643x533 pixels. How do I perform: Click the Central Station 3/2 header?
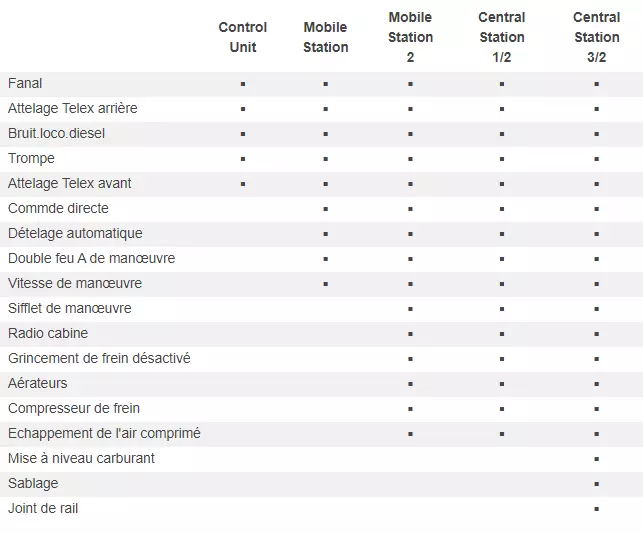coord(597,37)
